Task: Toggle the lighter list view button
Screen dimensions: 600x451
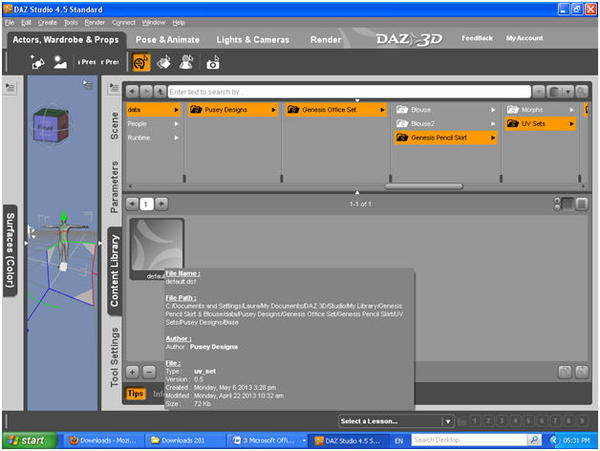Action: point(582,204)
